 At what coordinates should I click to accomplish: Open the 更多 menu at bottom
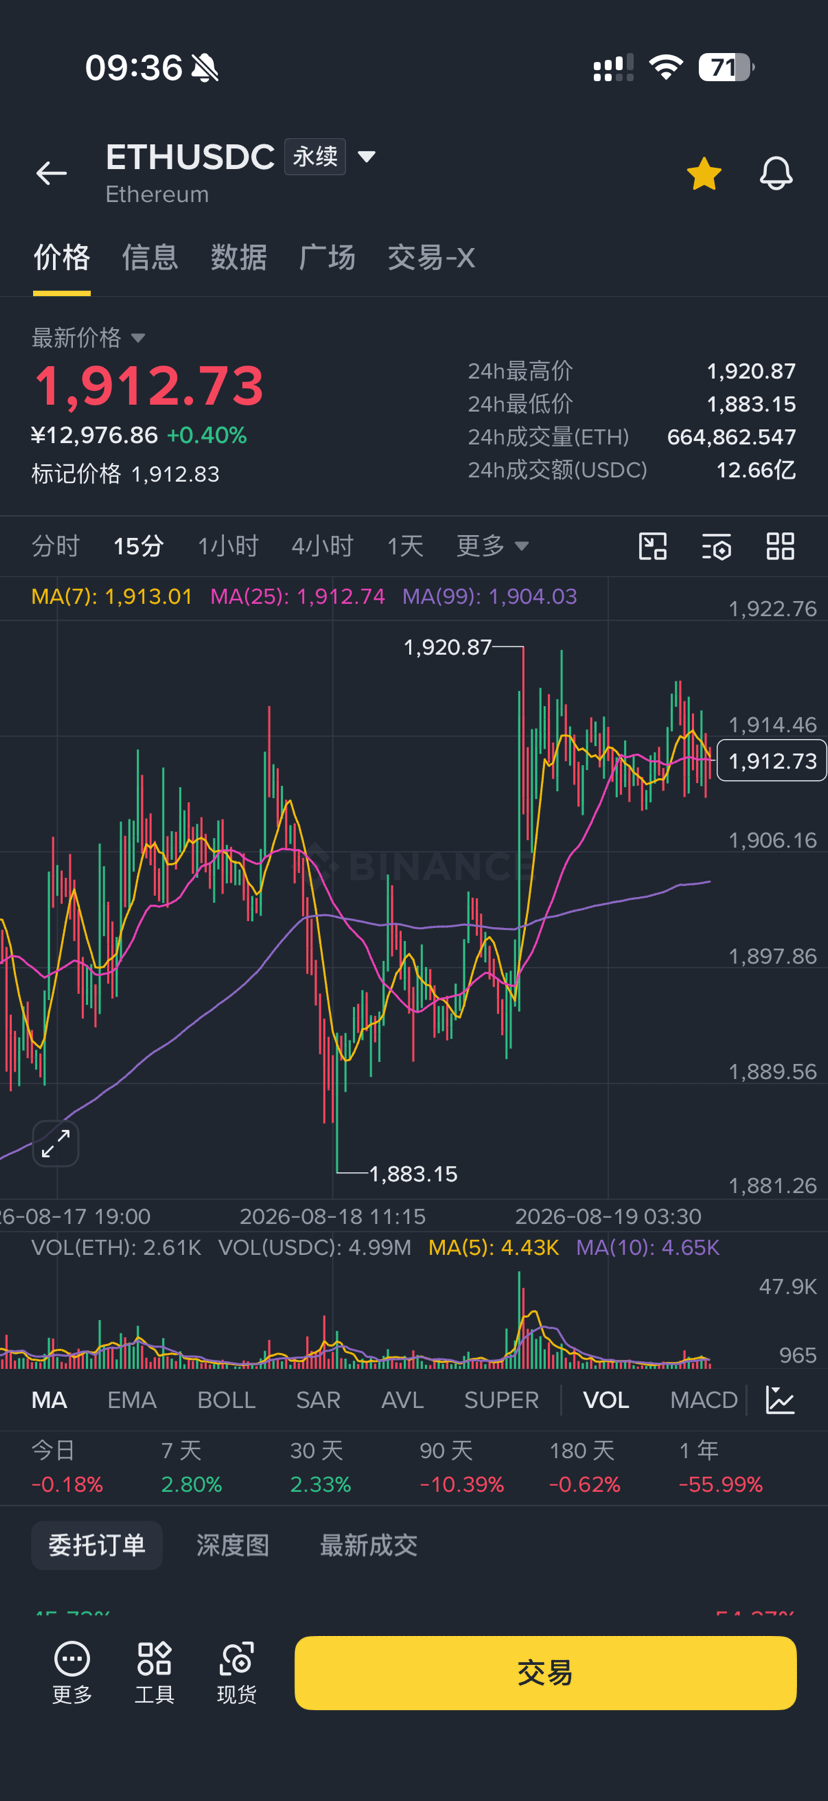click(x=72, y=1673)
